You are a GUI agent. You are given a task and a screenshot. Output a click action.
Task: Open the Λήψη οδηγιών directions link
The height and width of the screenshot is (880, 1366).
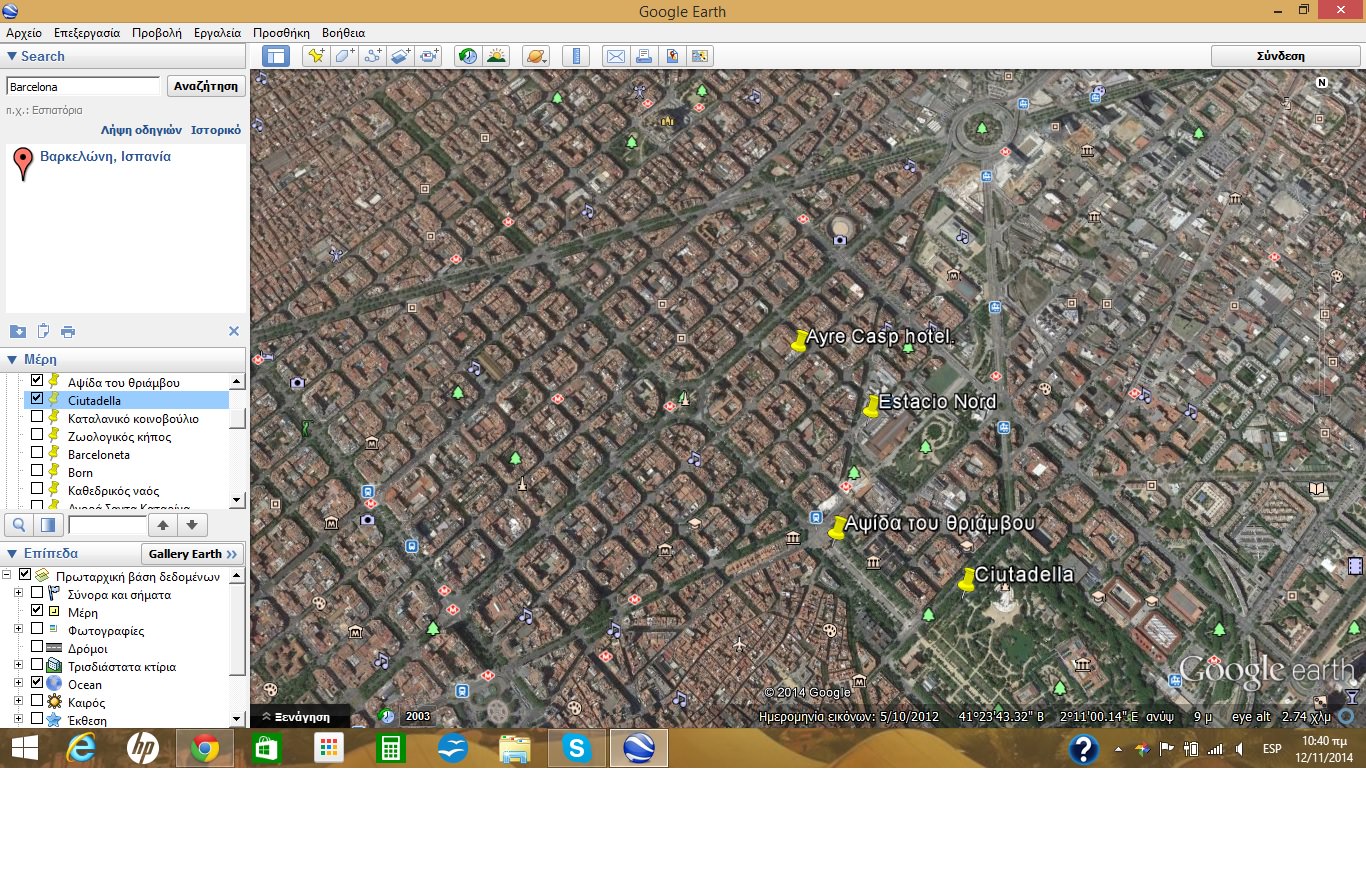pos(141,130)
